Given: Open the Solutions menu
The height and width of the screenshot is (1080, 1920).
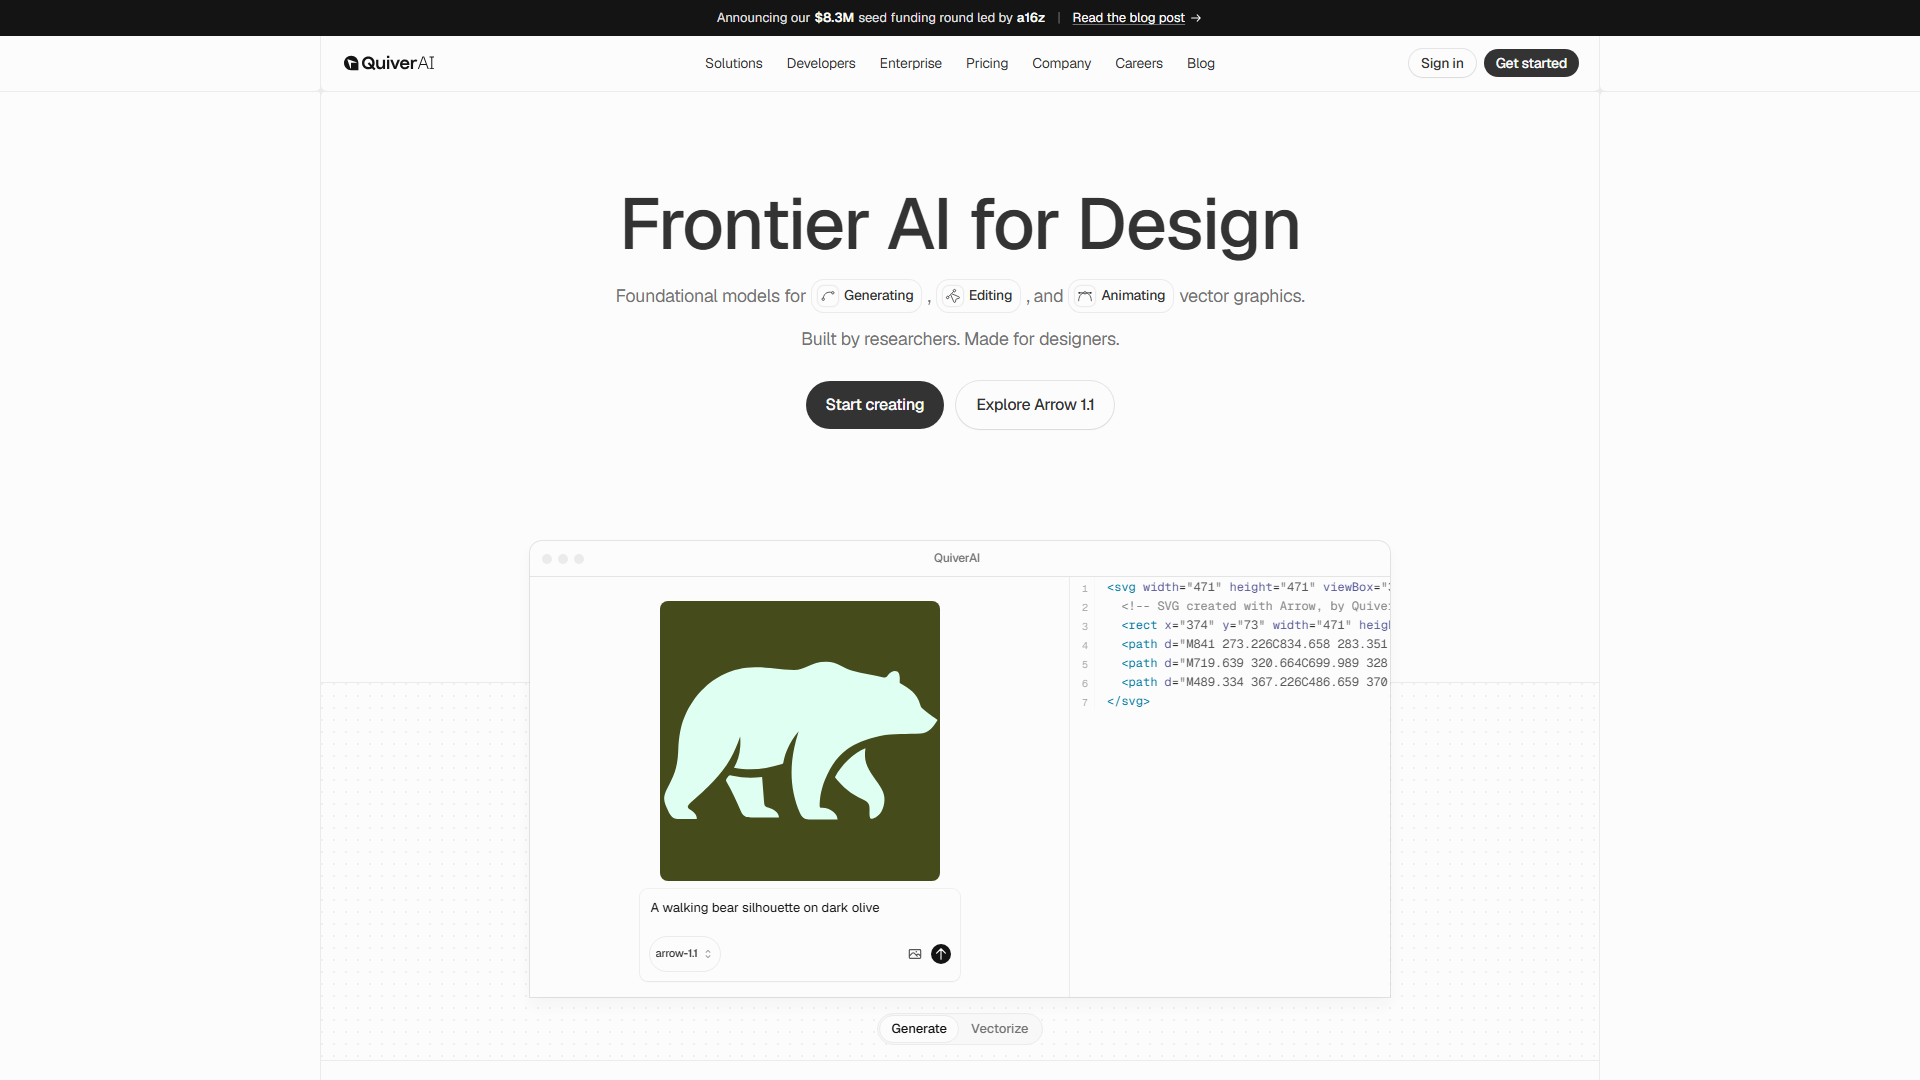Looking at the screenshot, I should point(733,63).
